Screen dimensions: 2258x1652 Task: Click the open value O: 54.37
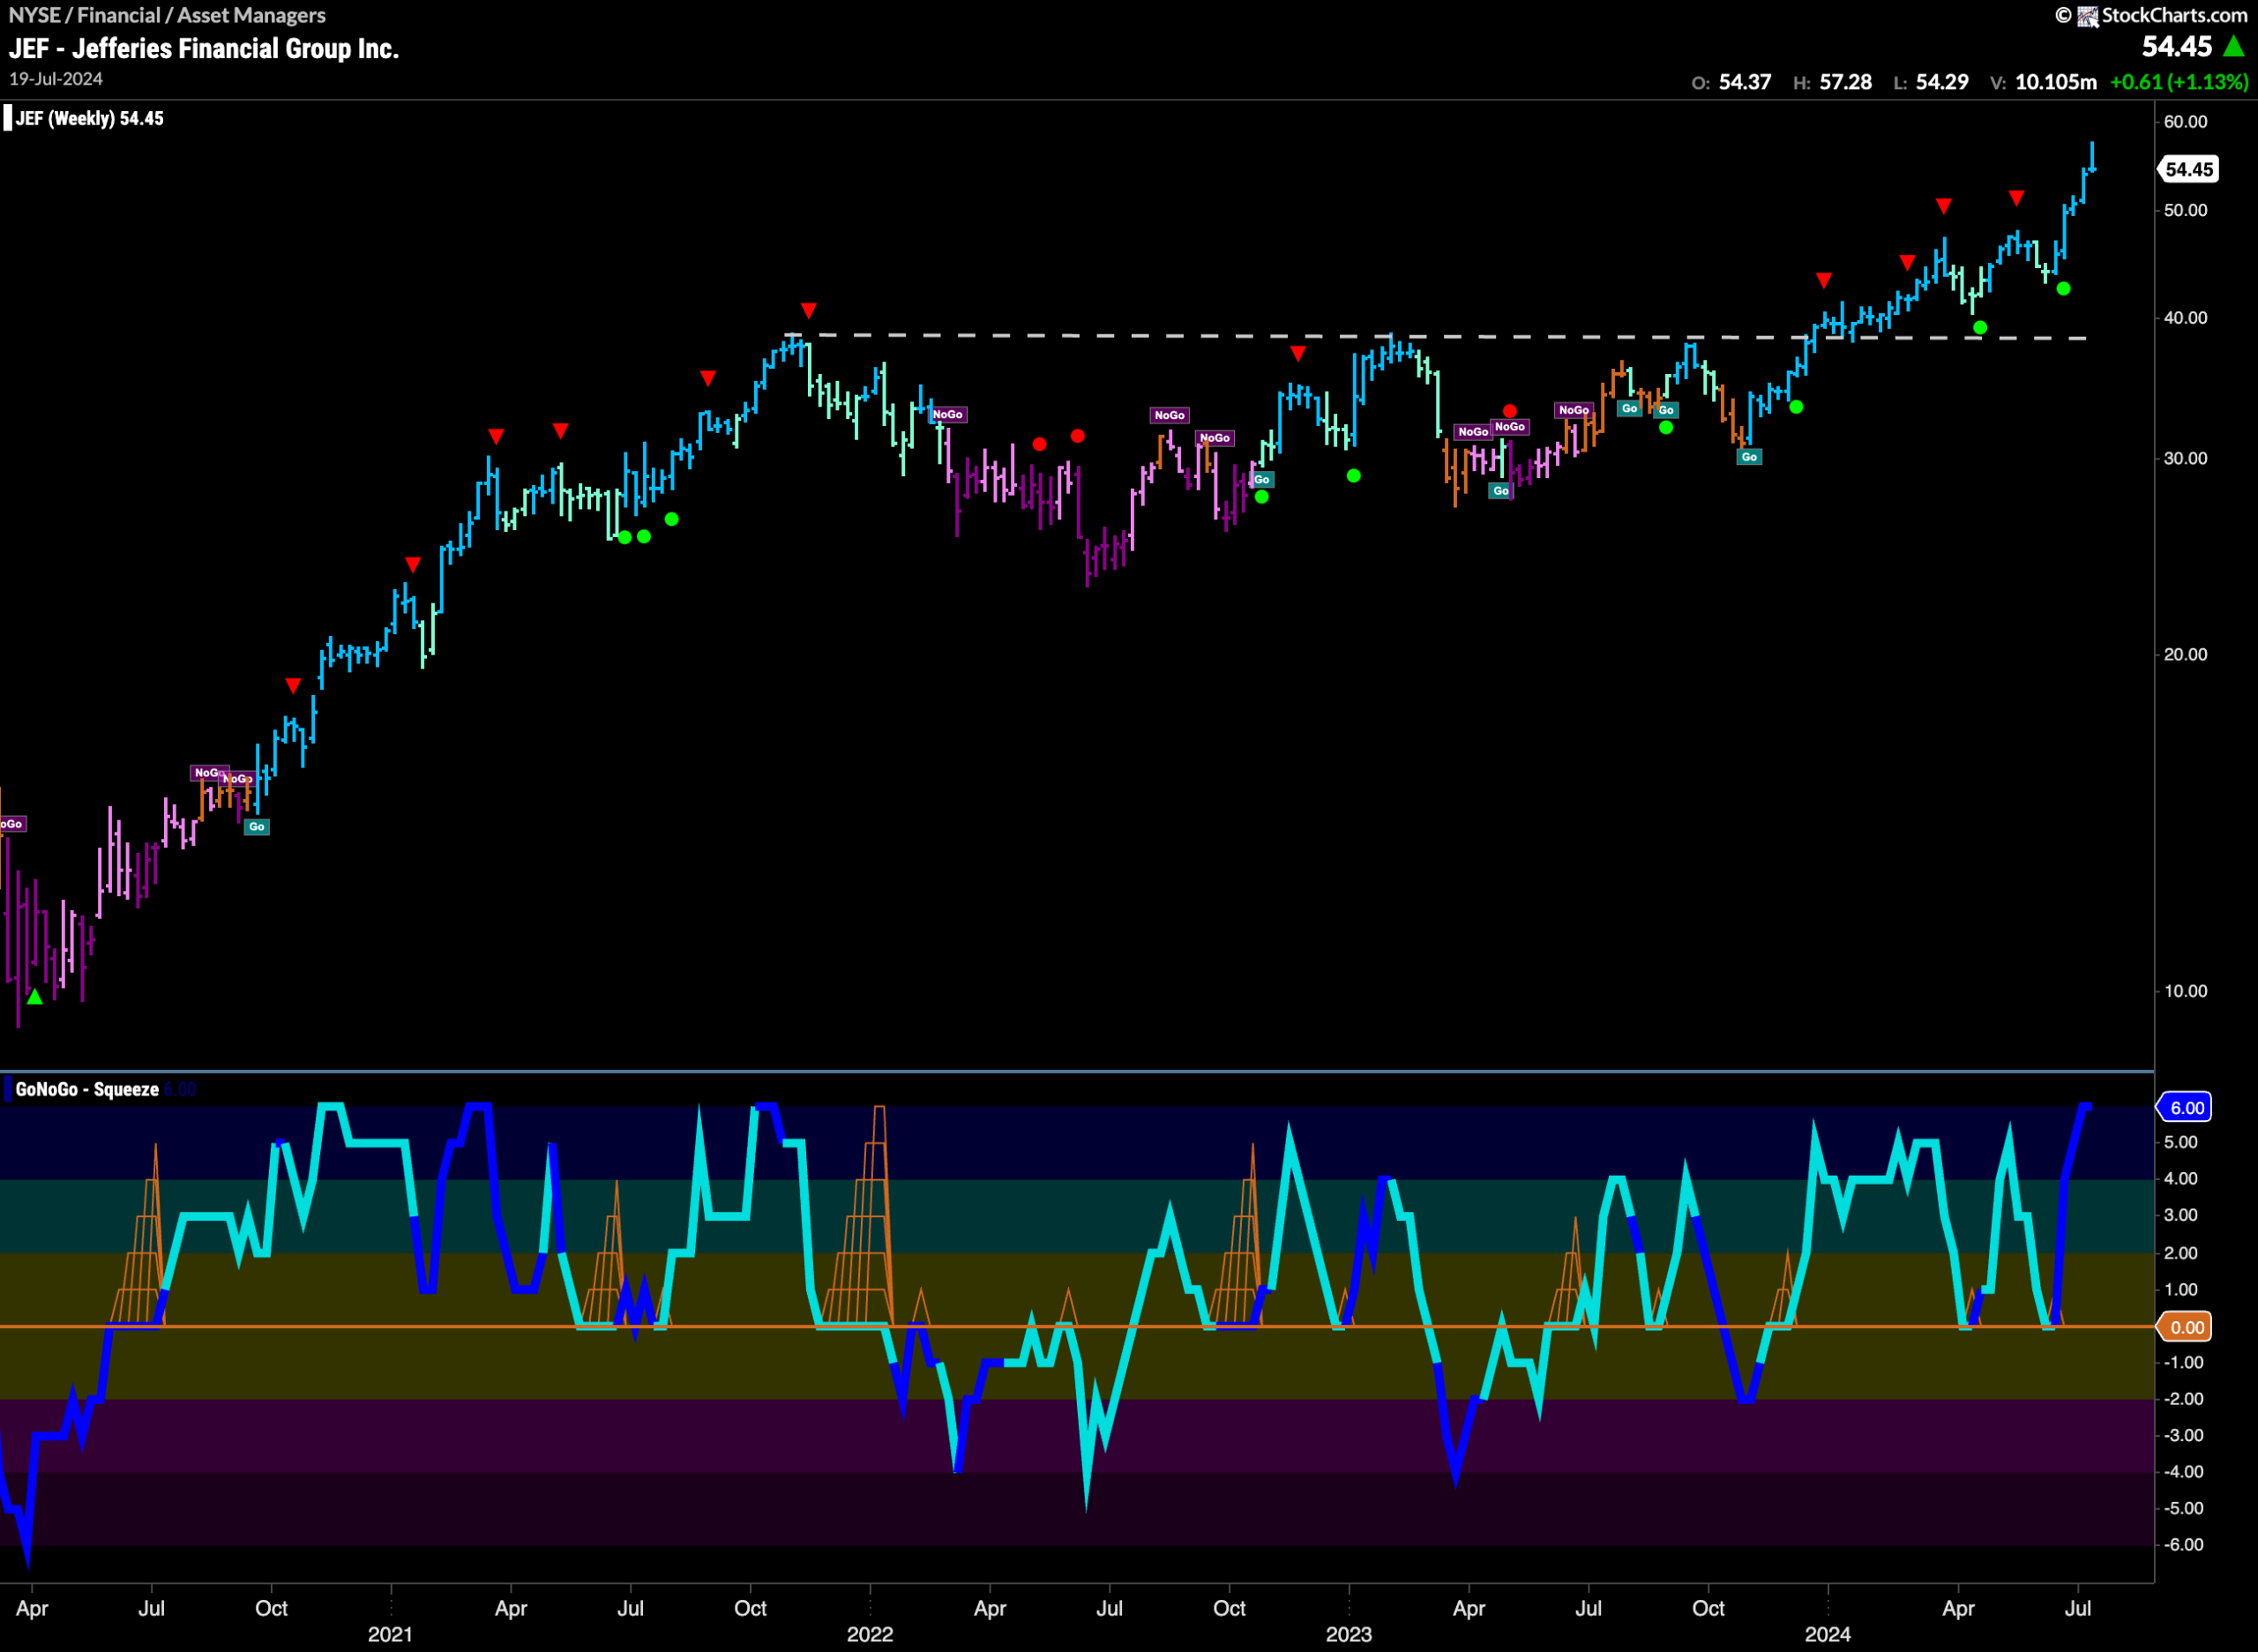1731,82
